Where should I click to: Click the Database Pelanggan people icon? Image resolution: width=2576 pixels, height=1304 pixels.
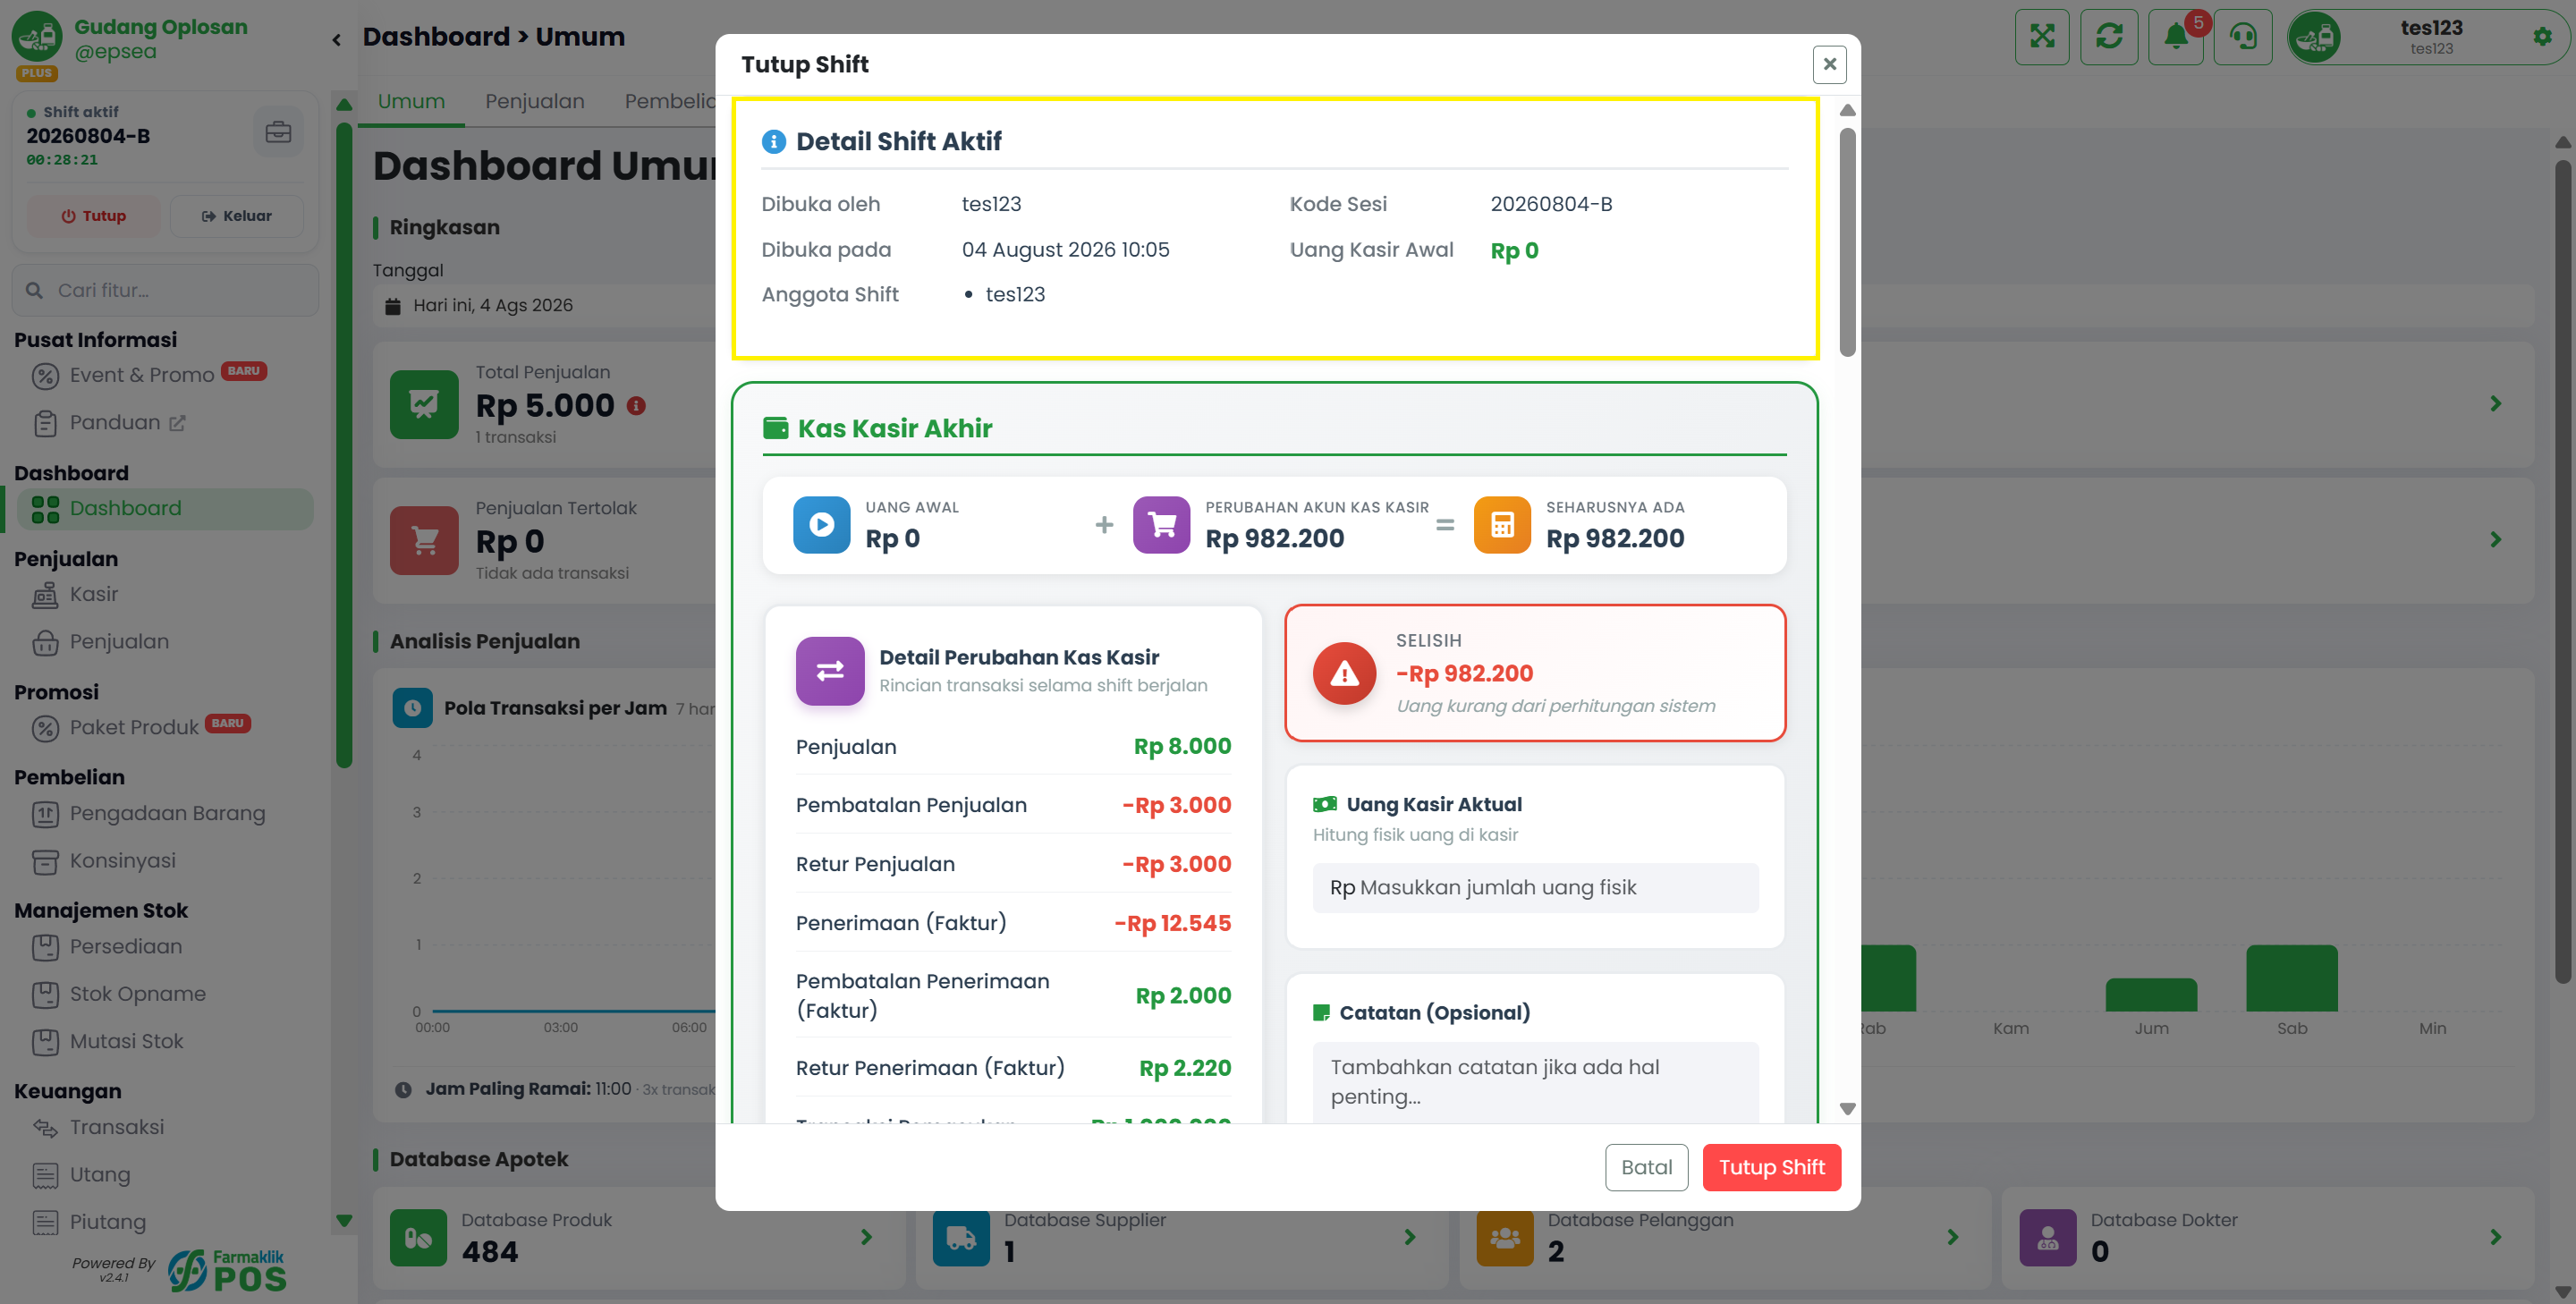coord(1505,1238)
